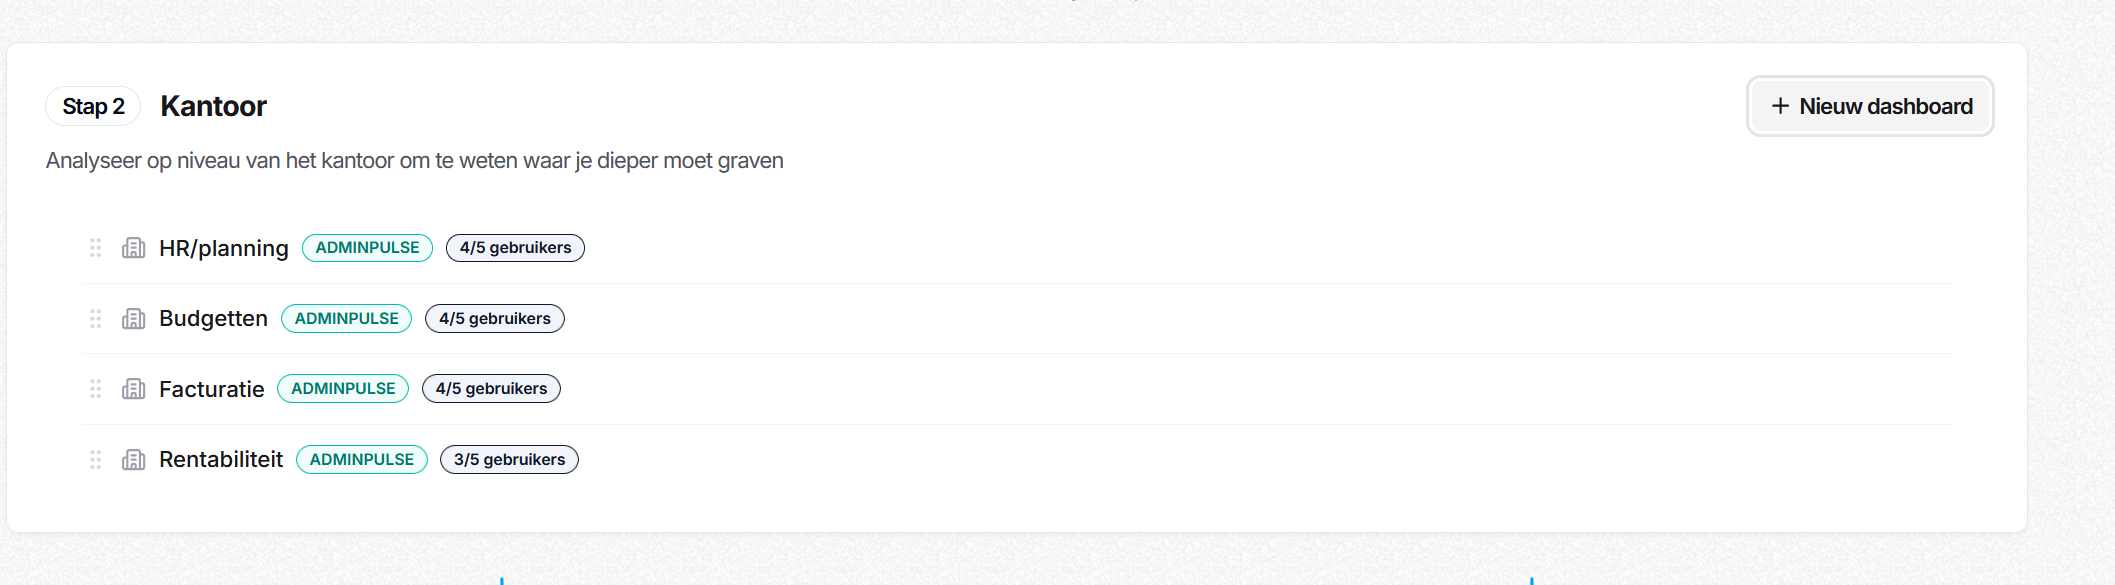Open the Budgetten dashboard
Viewport: 2115px width, 585px height.
(213, 318)
